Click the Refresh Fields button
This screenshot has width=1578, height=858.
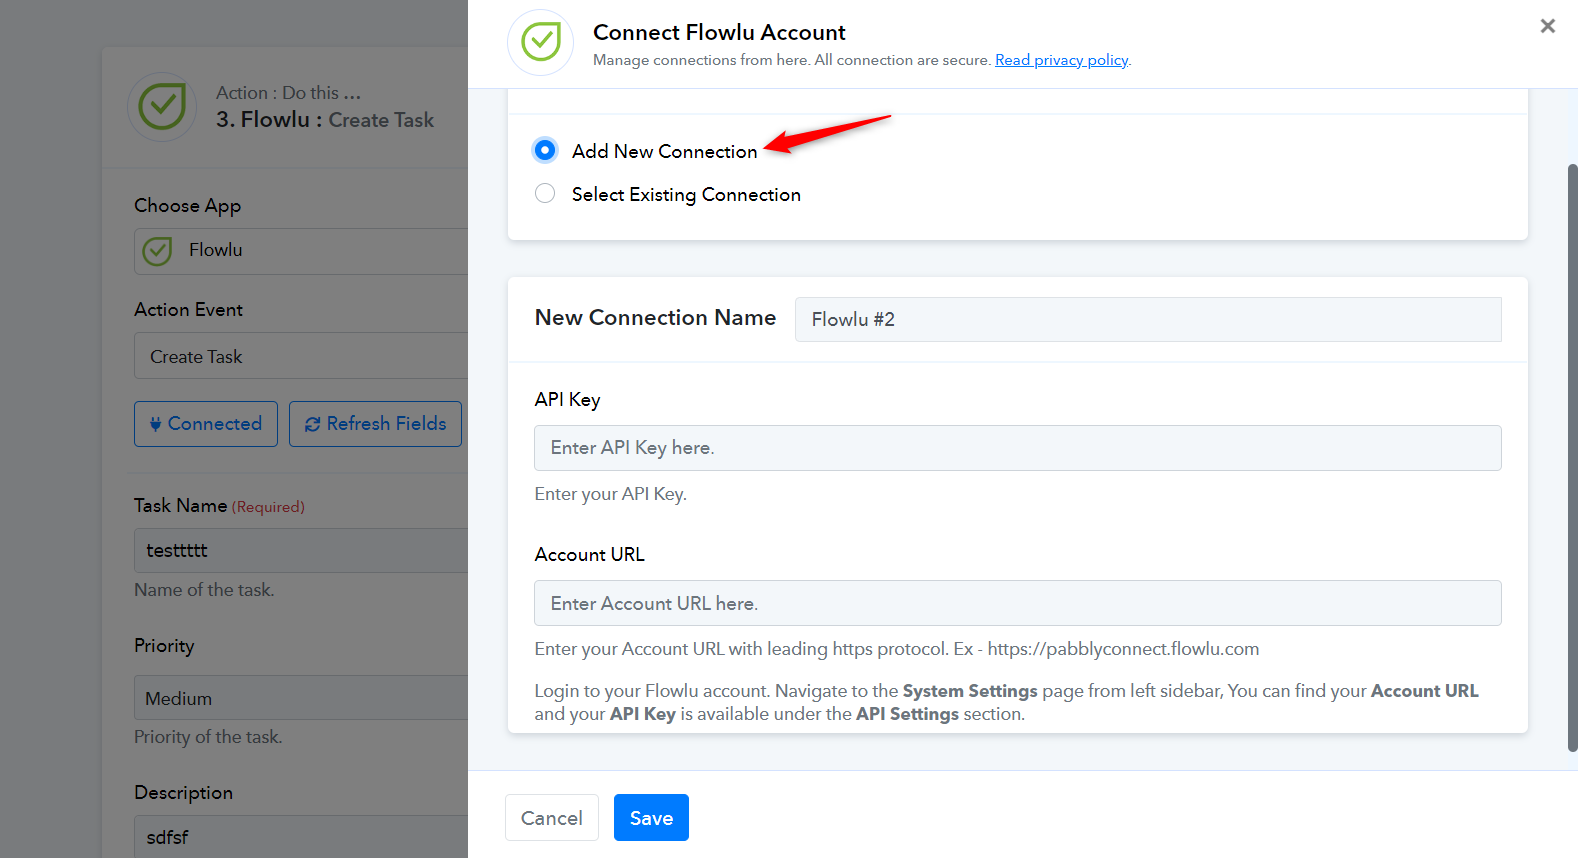[x=375, y=424]
